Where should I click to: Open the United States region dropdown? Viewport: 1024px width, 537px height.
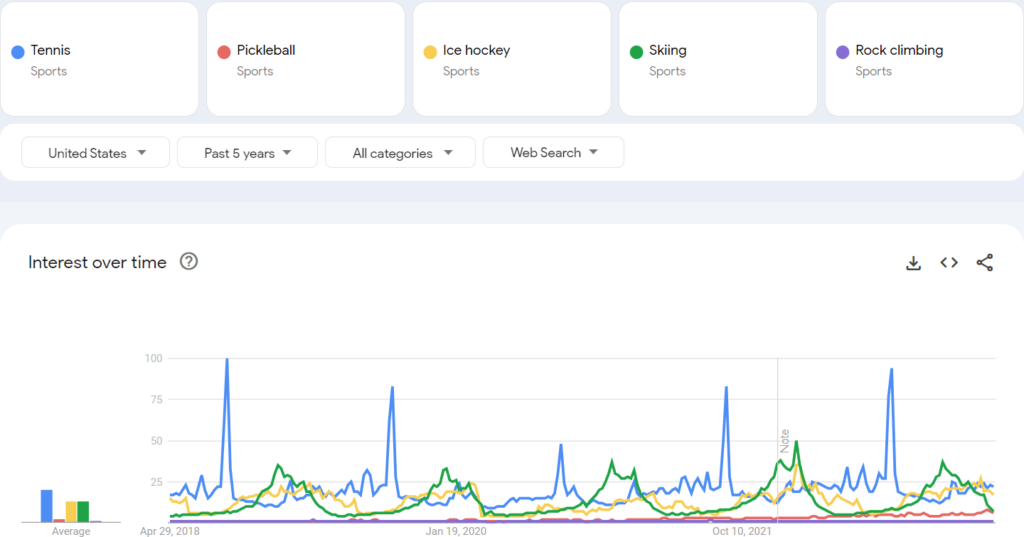coord(96,153)
